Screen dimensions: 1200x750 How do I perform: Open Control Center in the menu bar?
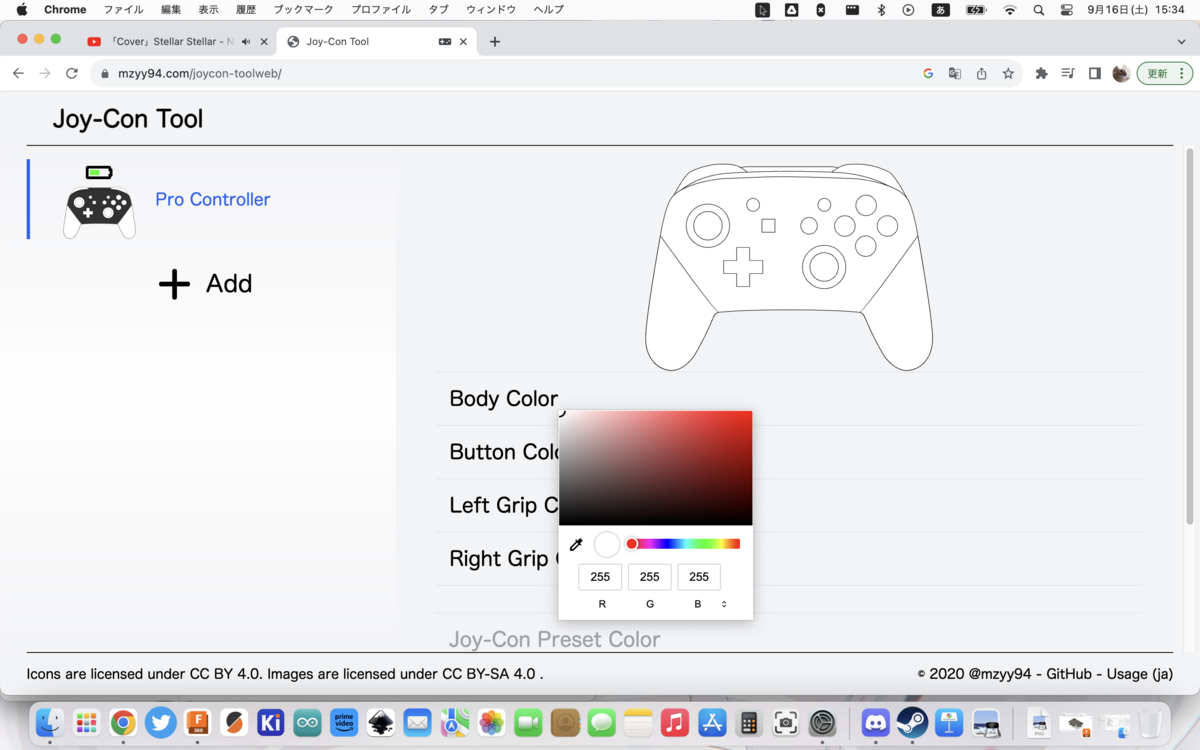click(1066, 10)
